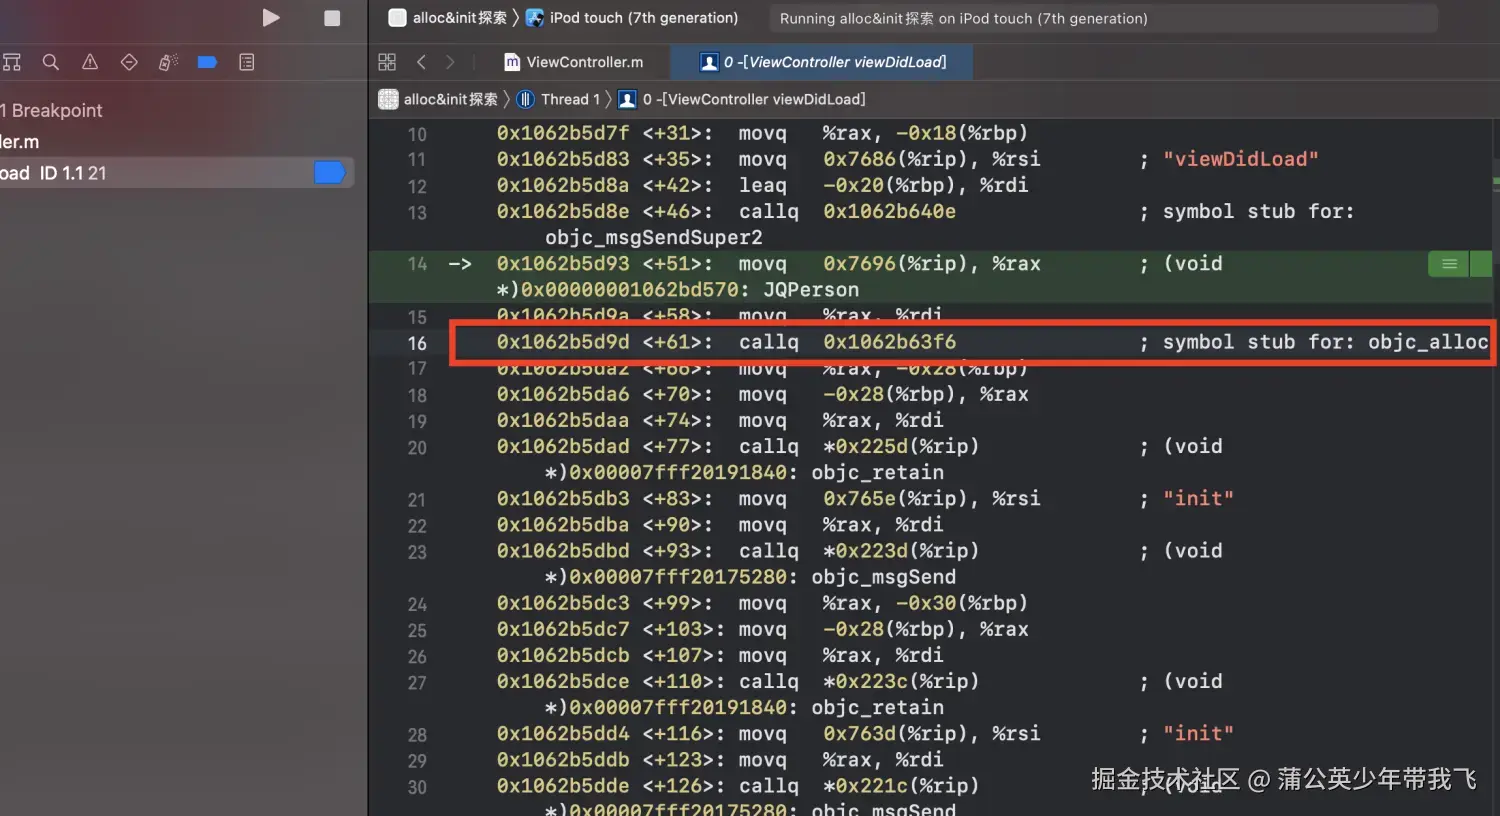1500x816 pixels.
Task: Click line number 14 in gutter
Action: click(x=417, y=264)
